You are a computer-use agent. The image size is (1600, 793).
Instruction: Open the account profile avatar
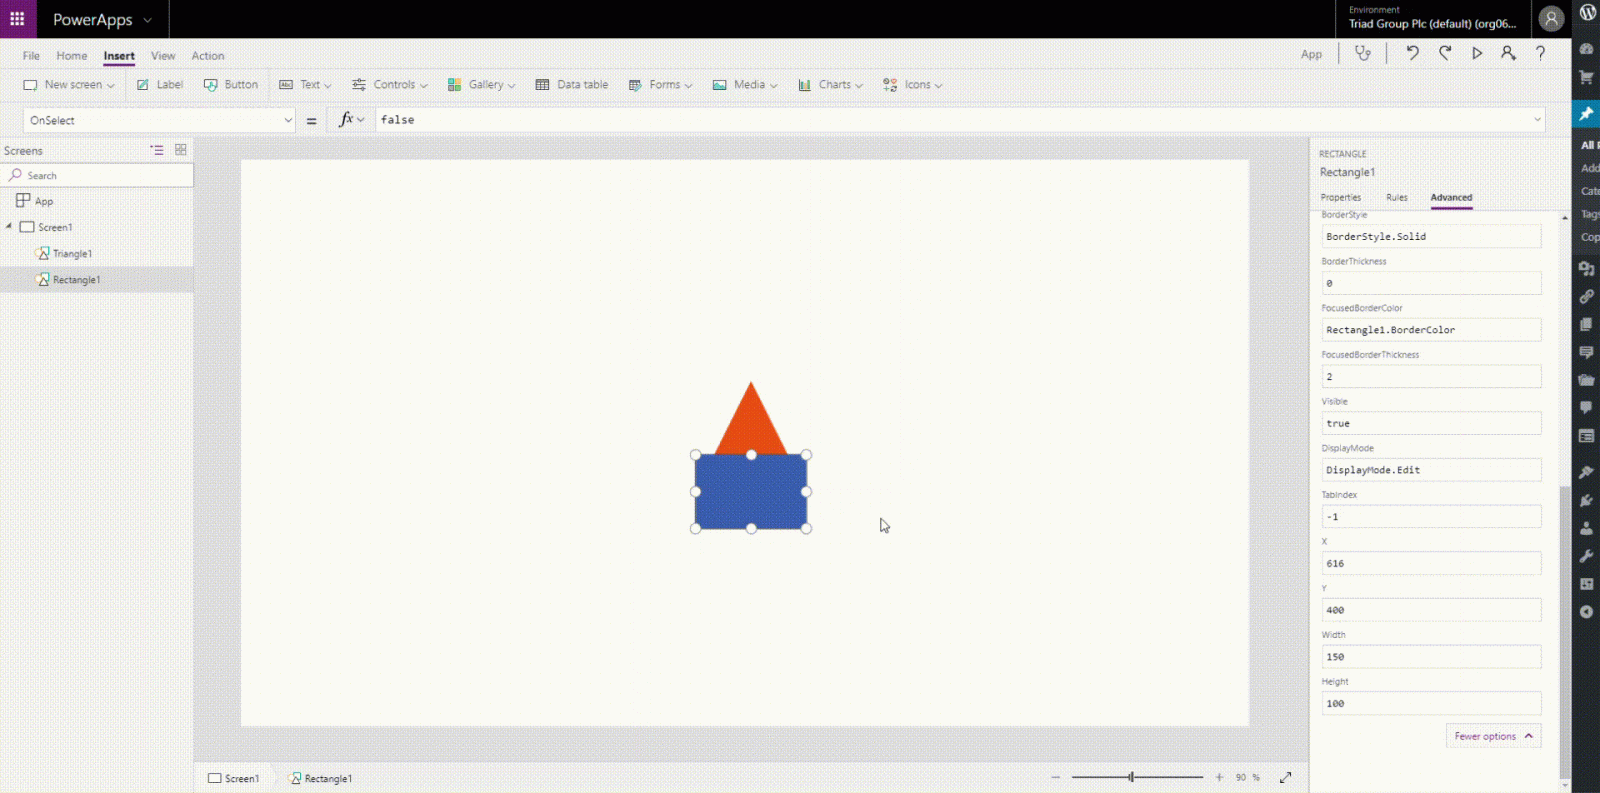1551,19
